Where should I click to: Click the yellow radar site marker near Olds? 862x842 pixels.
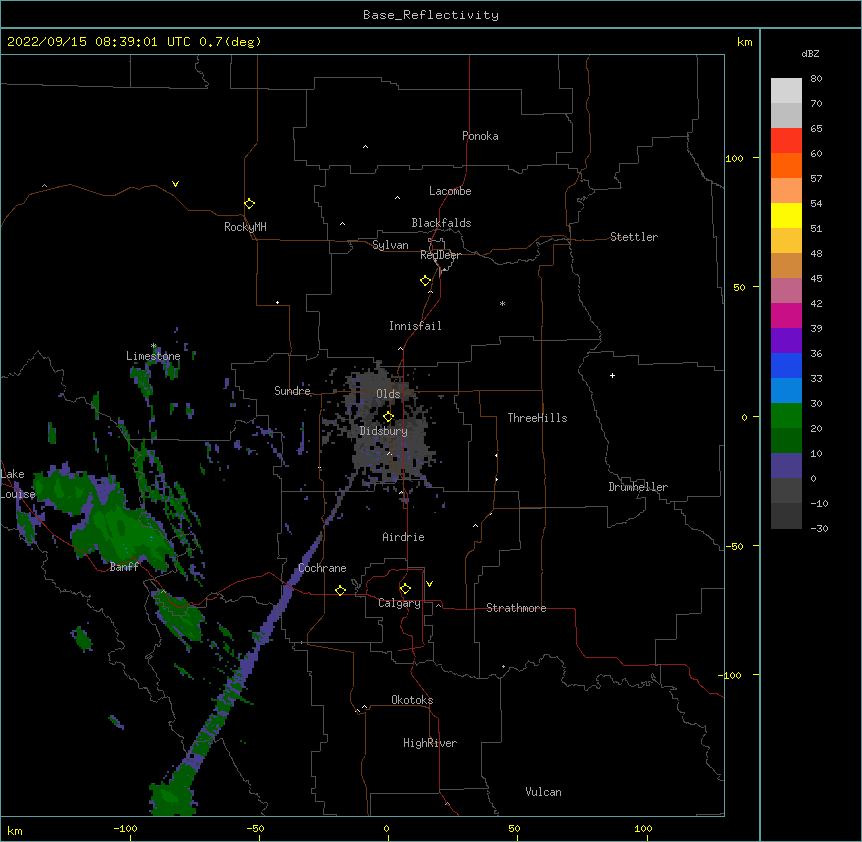[x=388, y=416]
